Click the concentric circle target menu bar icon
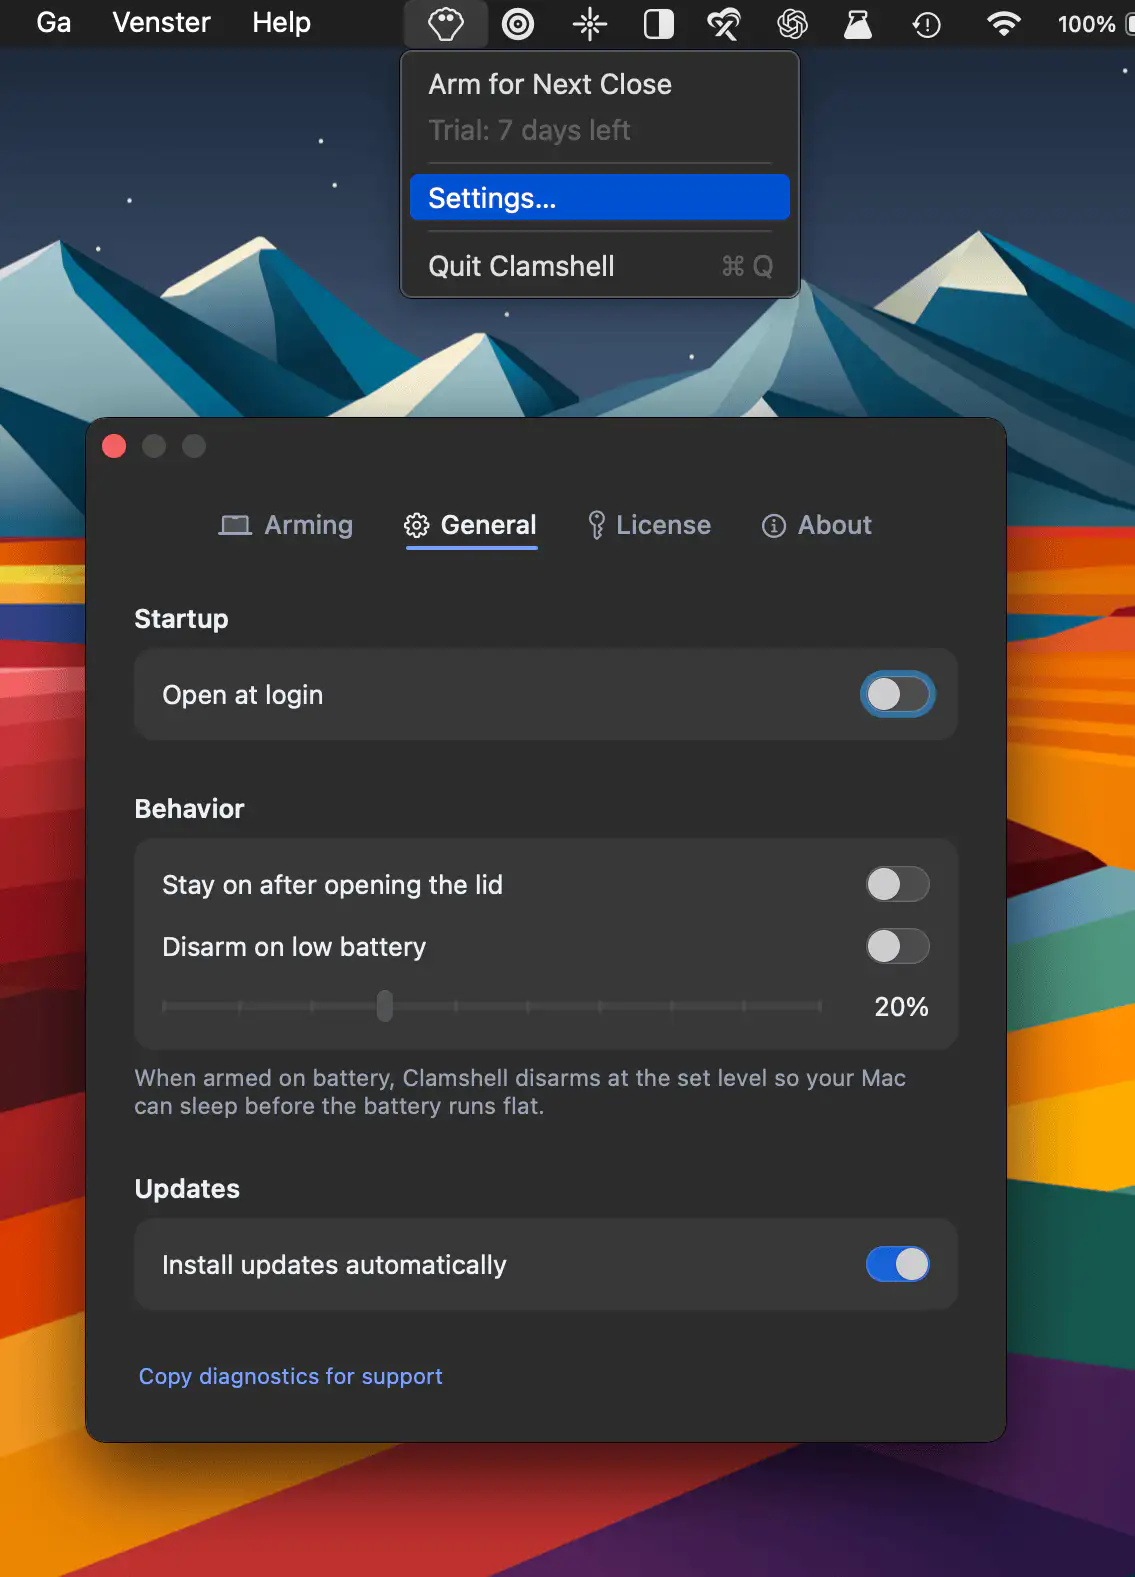 [518, 23]
